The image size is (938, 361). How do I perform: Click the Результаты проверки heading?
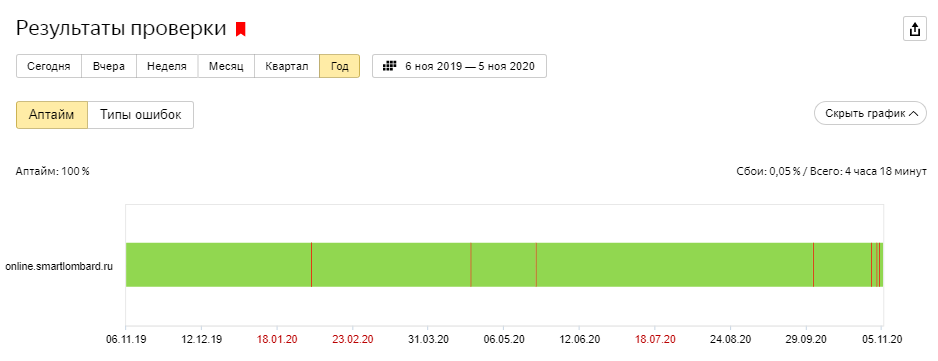(x=121, y=29)
